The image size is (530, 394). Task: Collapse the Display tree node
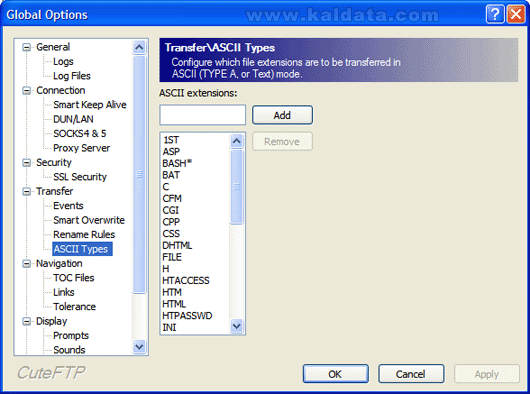pos(26,321)
